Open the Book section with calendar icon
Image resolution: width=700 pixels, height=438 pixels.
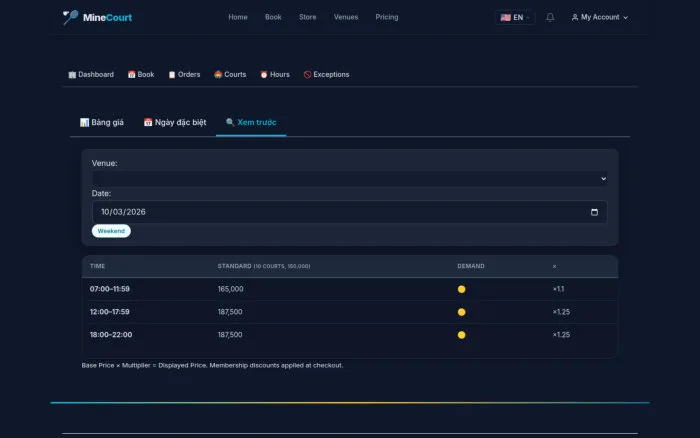[x=141, y=75]
